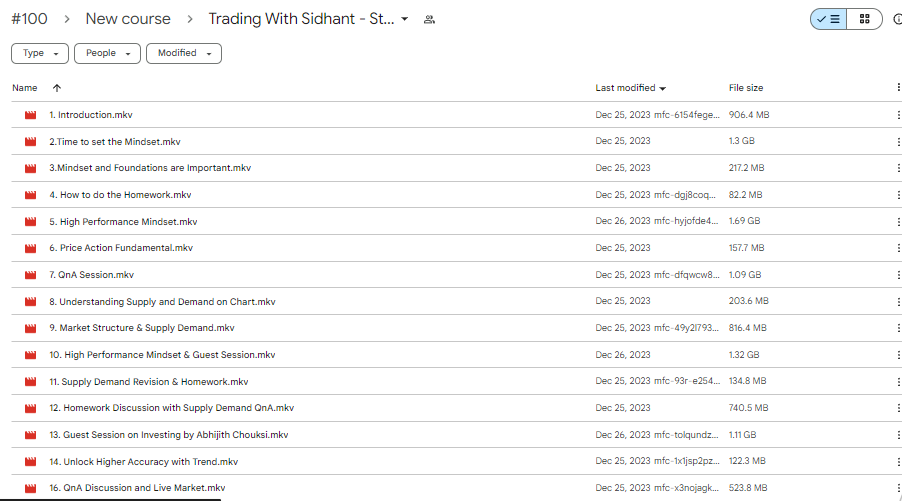Click the video icon for 1. Introduction.mkv
The height and width of the screenshot is (501, 902).
click(30, 115)
